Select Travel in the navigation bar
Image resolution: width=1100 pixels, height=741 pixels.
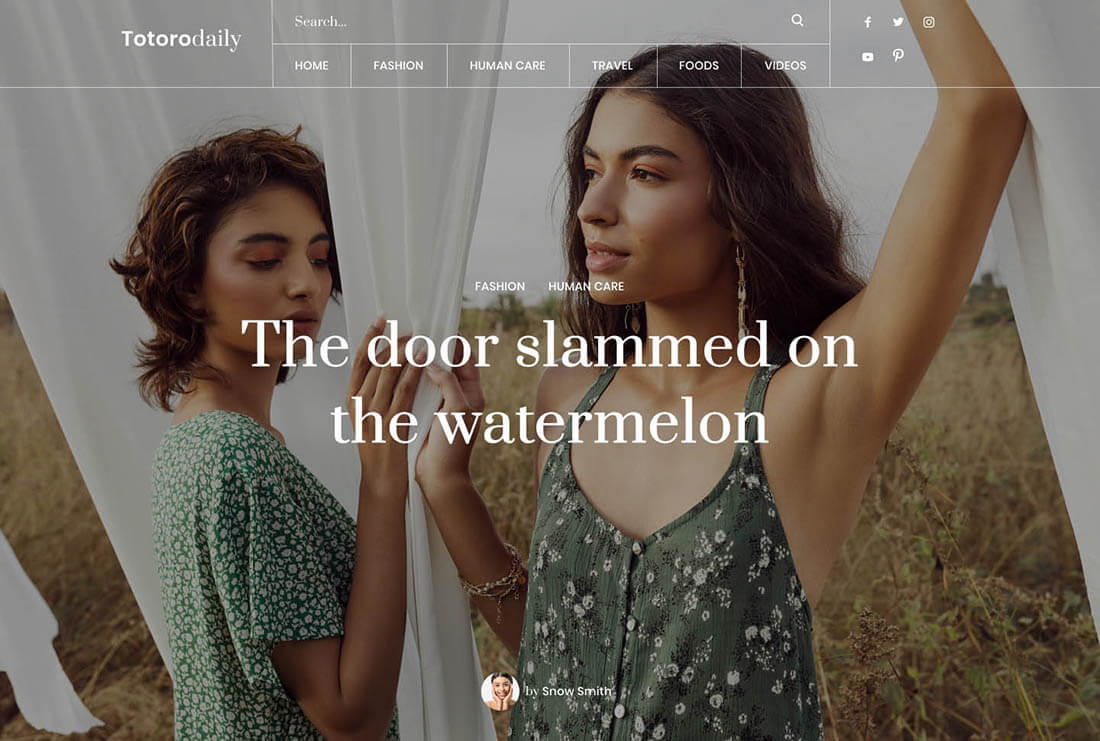pyautogui.click(x=612, y=65)
